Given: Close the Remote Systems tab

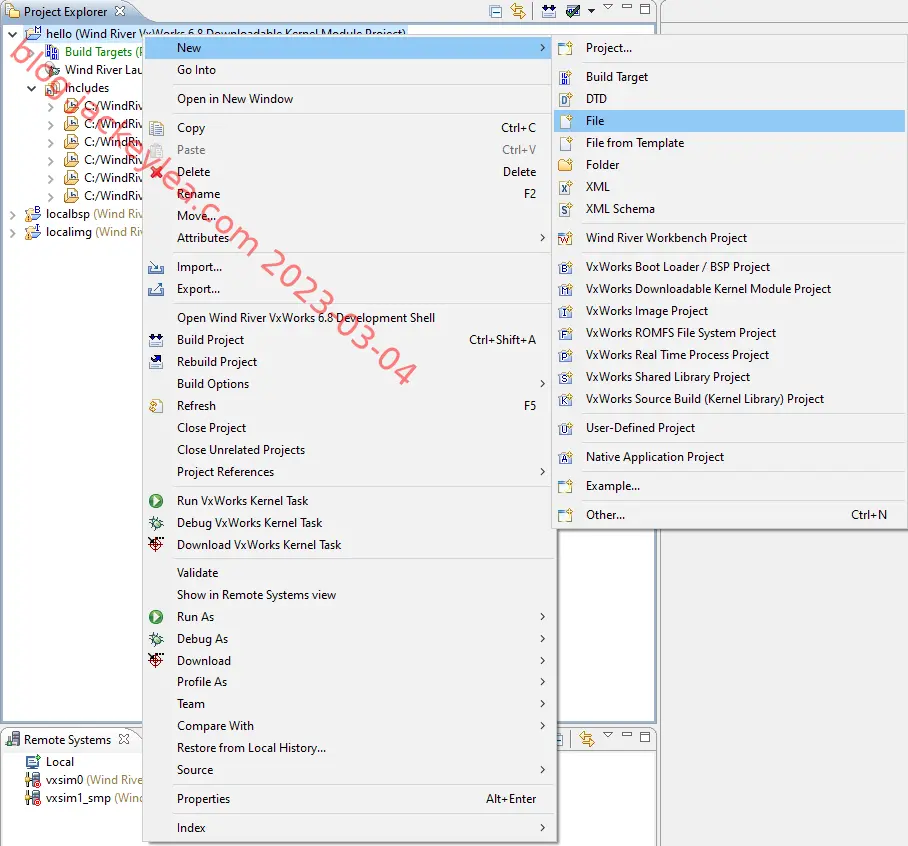Looking at the screenshot, I should [124, 739].
